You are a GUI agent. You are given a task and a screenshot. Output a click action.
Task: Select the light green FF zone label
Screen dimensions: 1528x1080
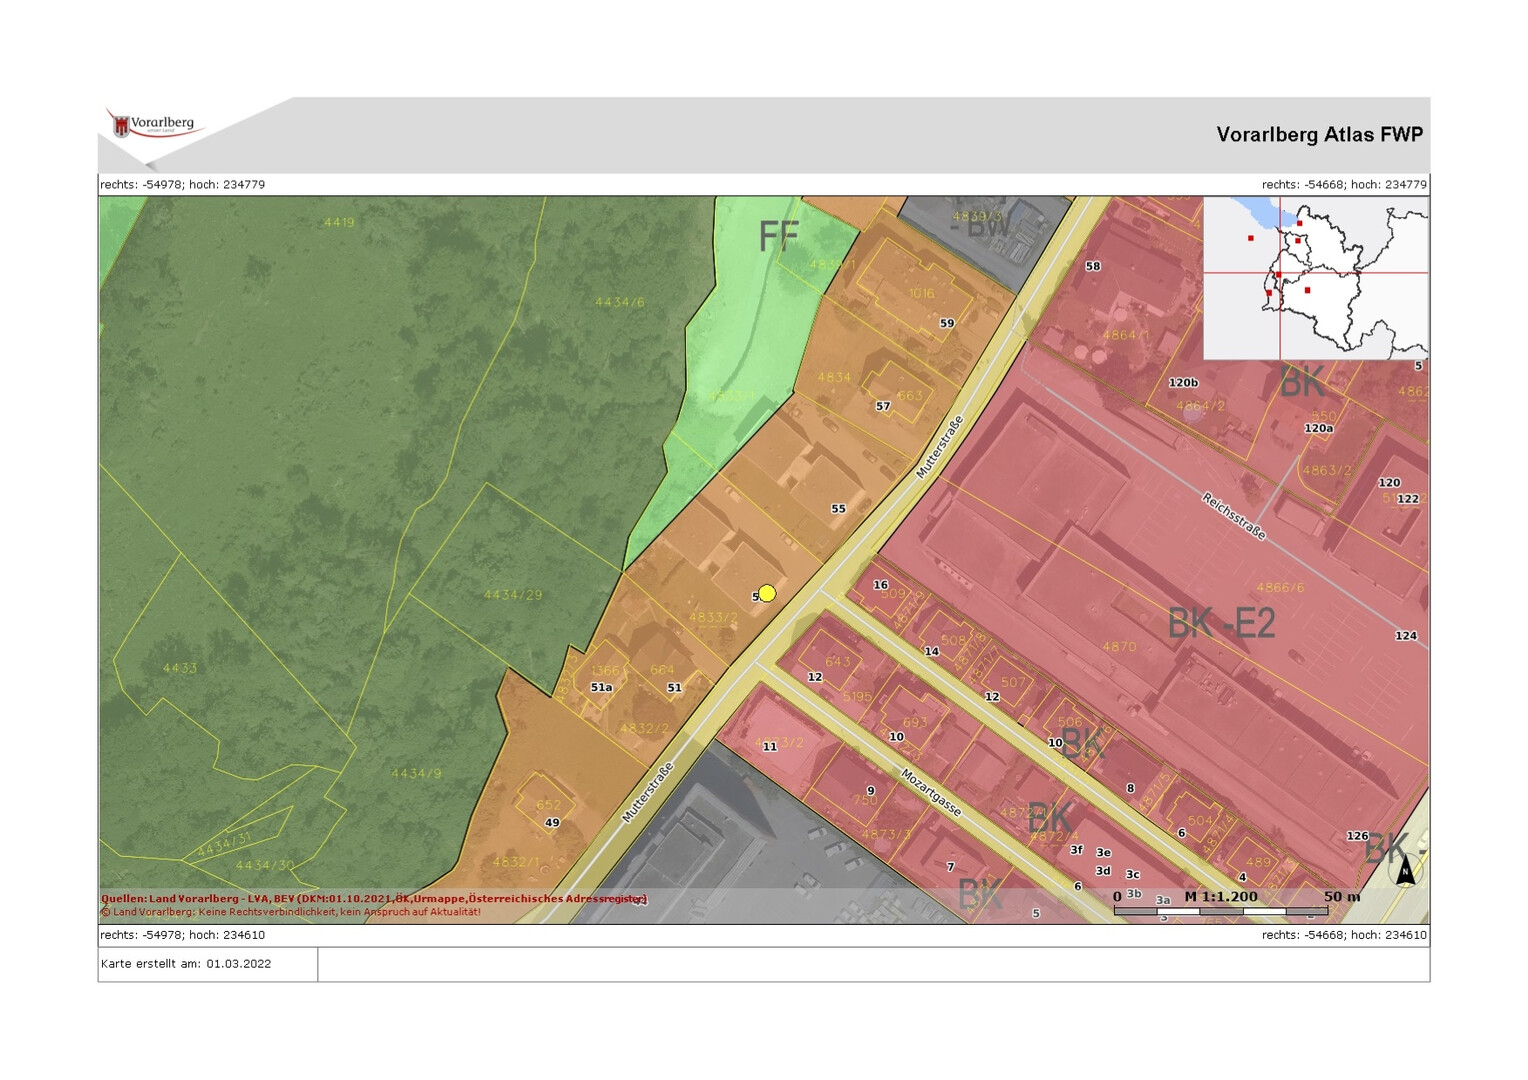point(778,237)
